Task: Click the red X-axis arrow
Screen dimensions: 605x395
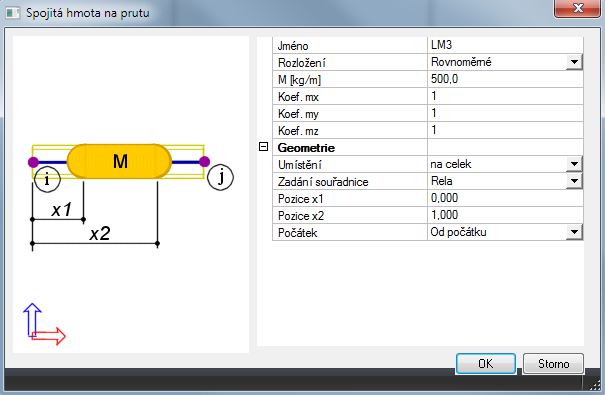Action: pos(49,336)
